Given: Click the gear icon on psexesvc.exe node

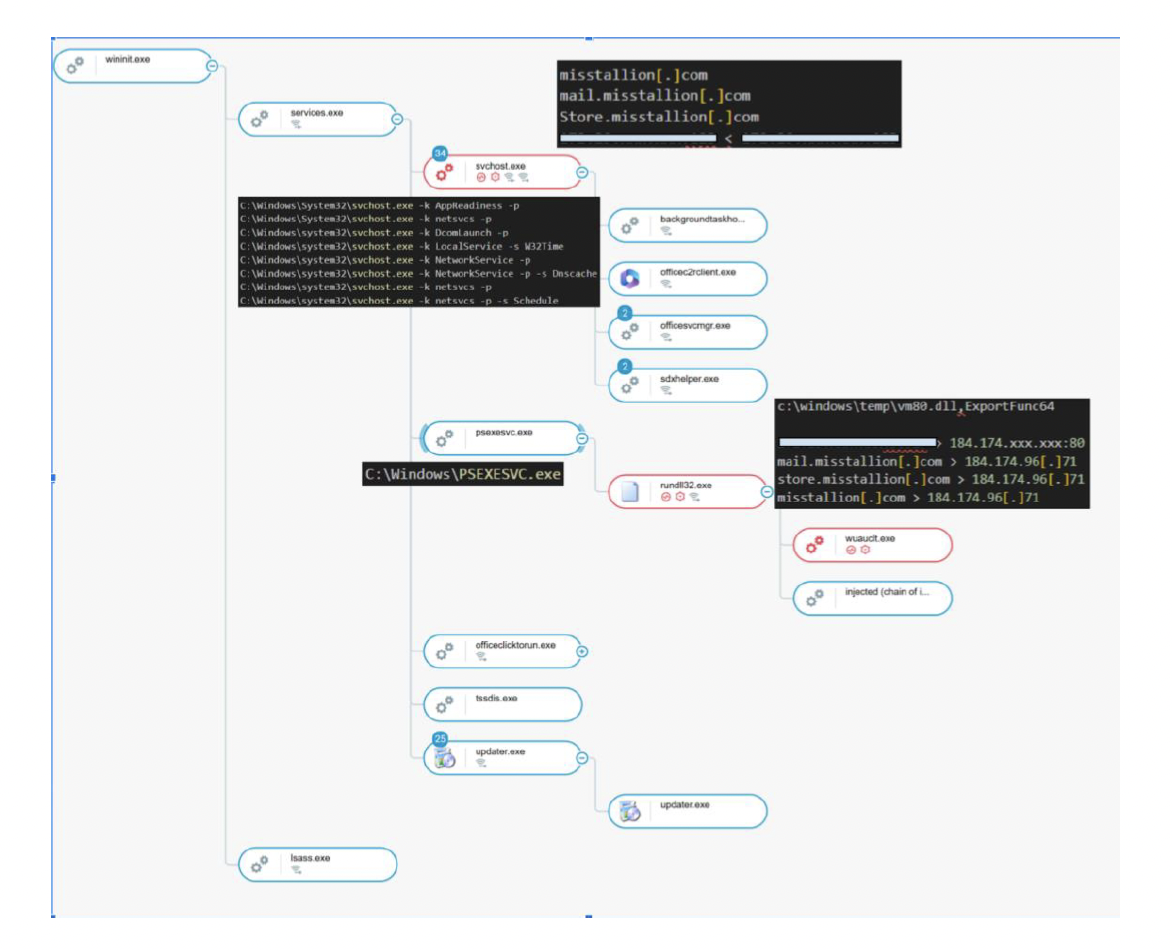Looking at the screenshot, I should [445, 438].
